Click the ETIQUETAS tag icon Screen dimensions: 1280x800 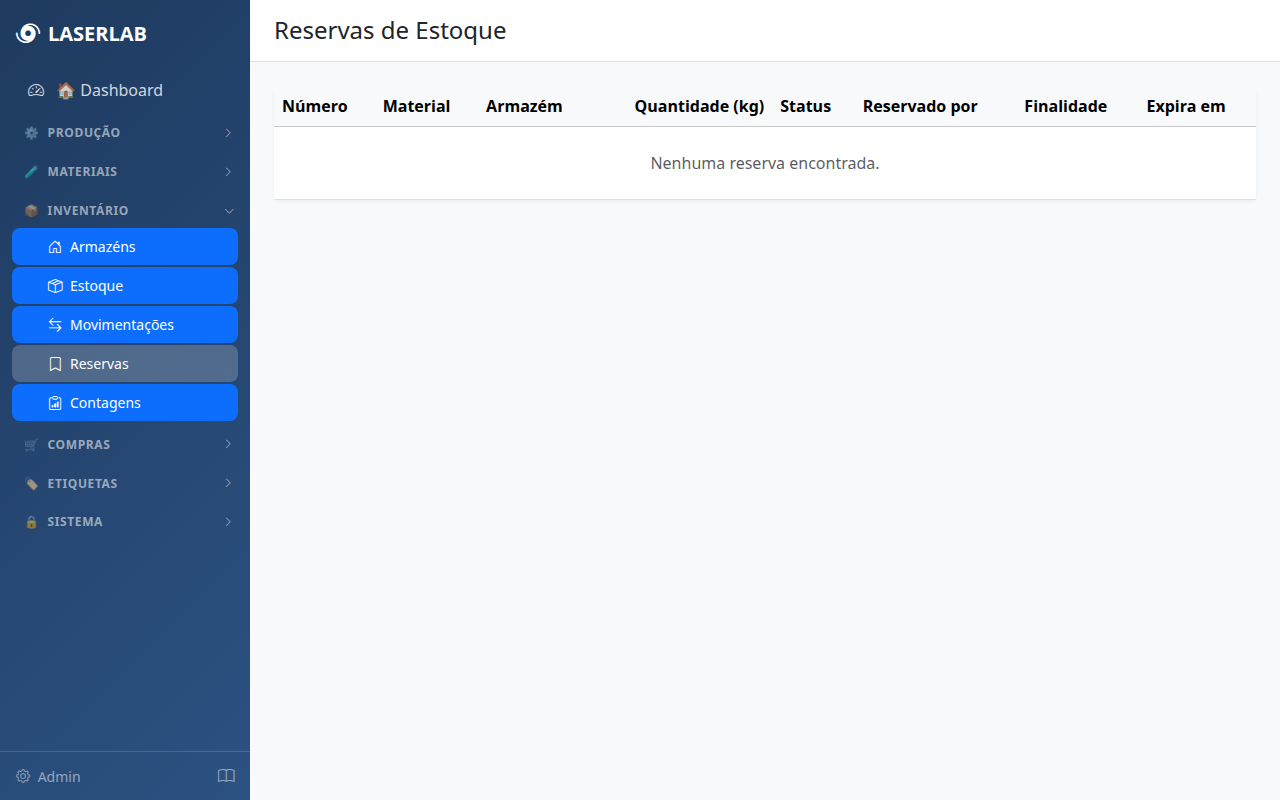pos(31,483)
